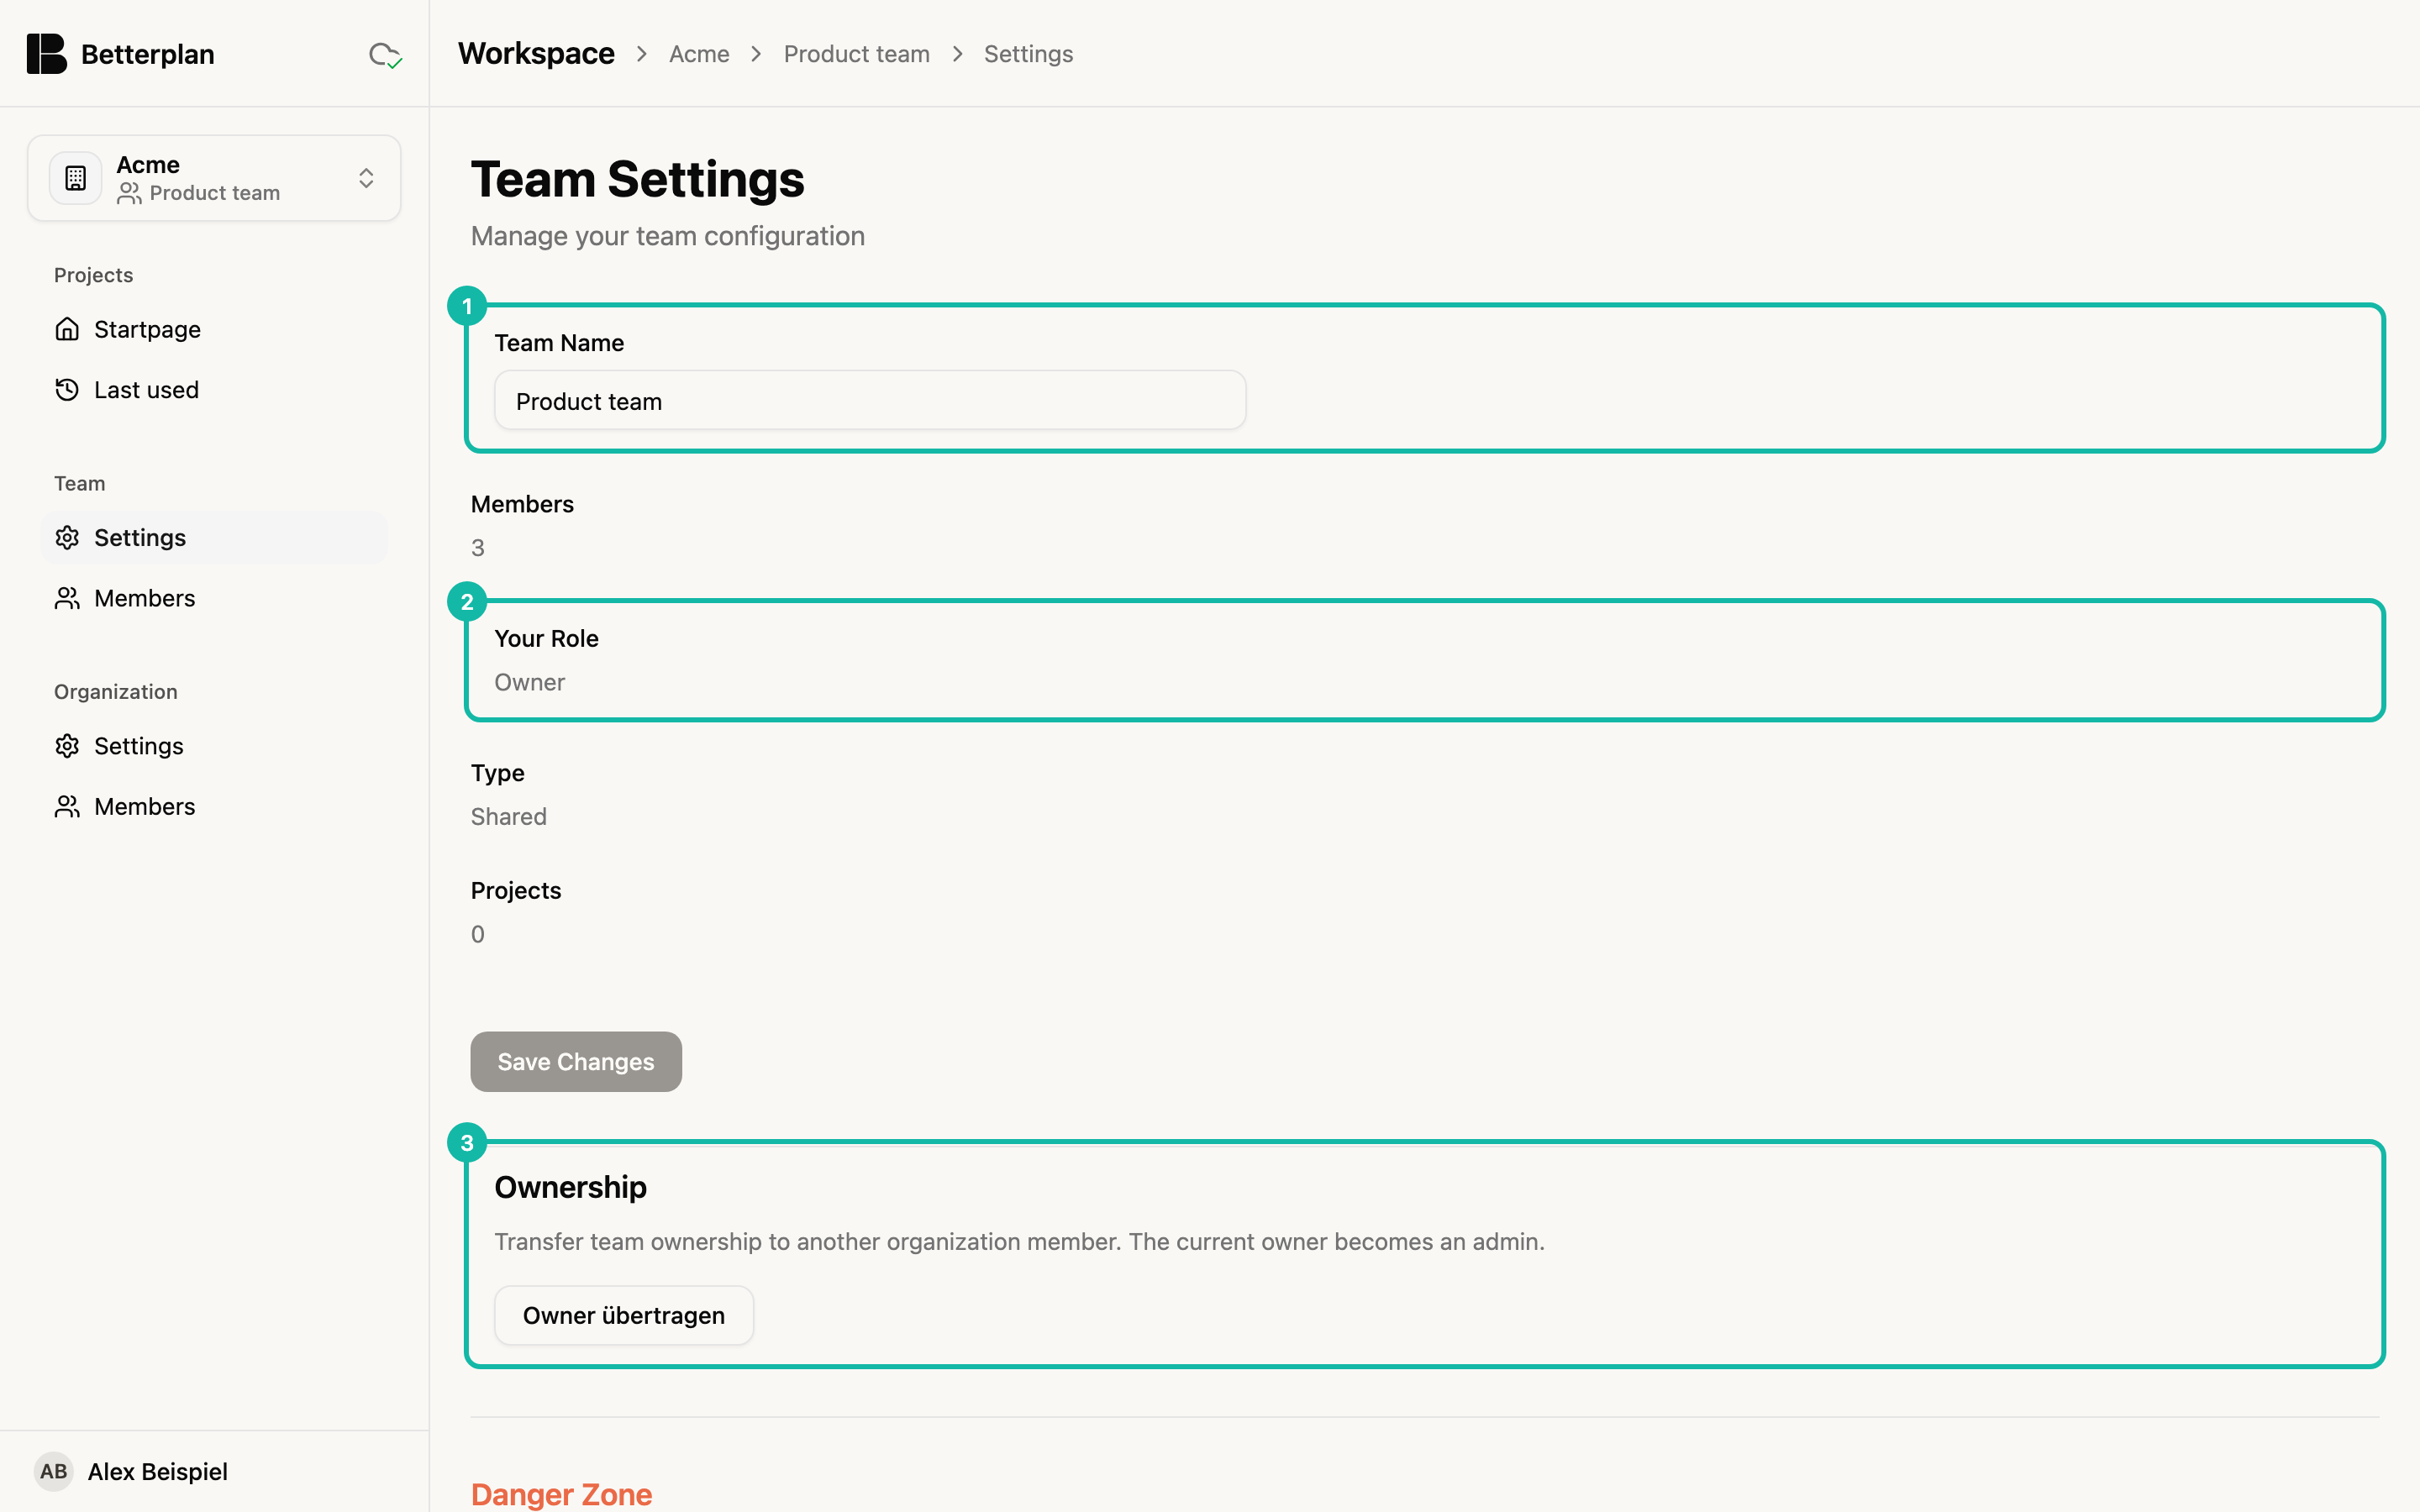Viewport: 2420px width, 1512px height.
Task: Open Startpage in the sidebar
Action: [x=214, y=329]
